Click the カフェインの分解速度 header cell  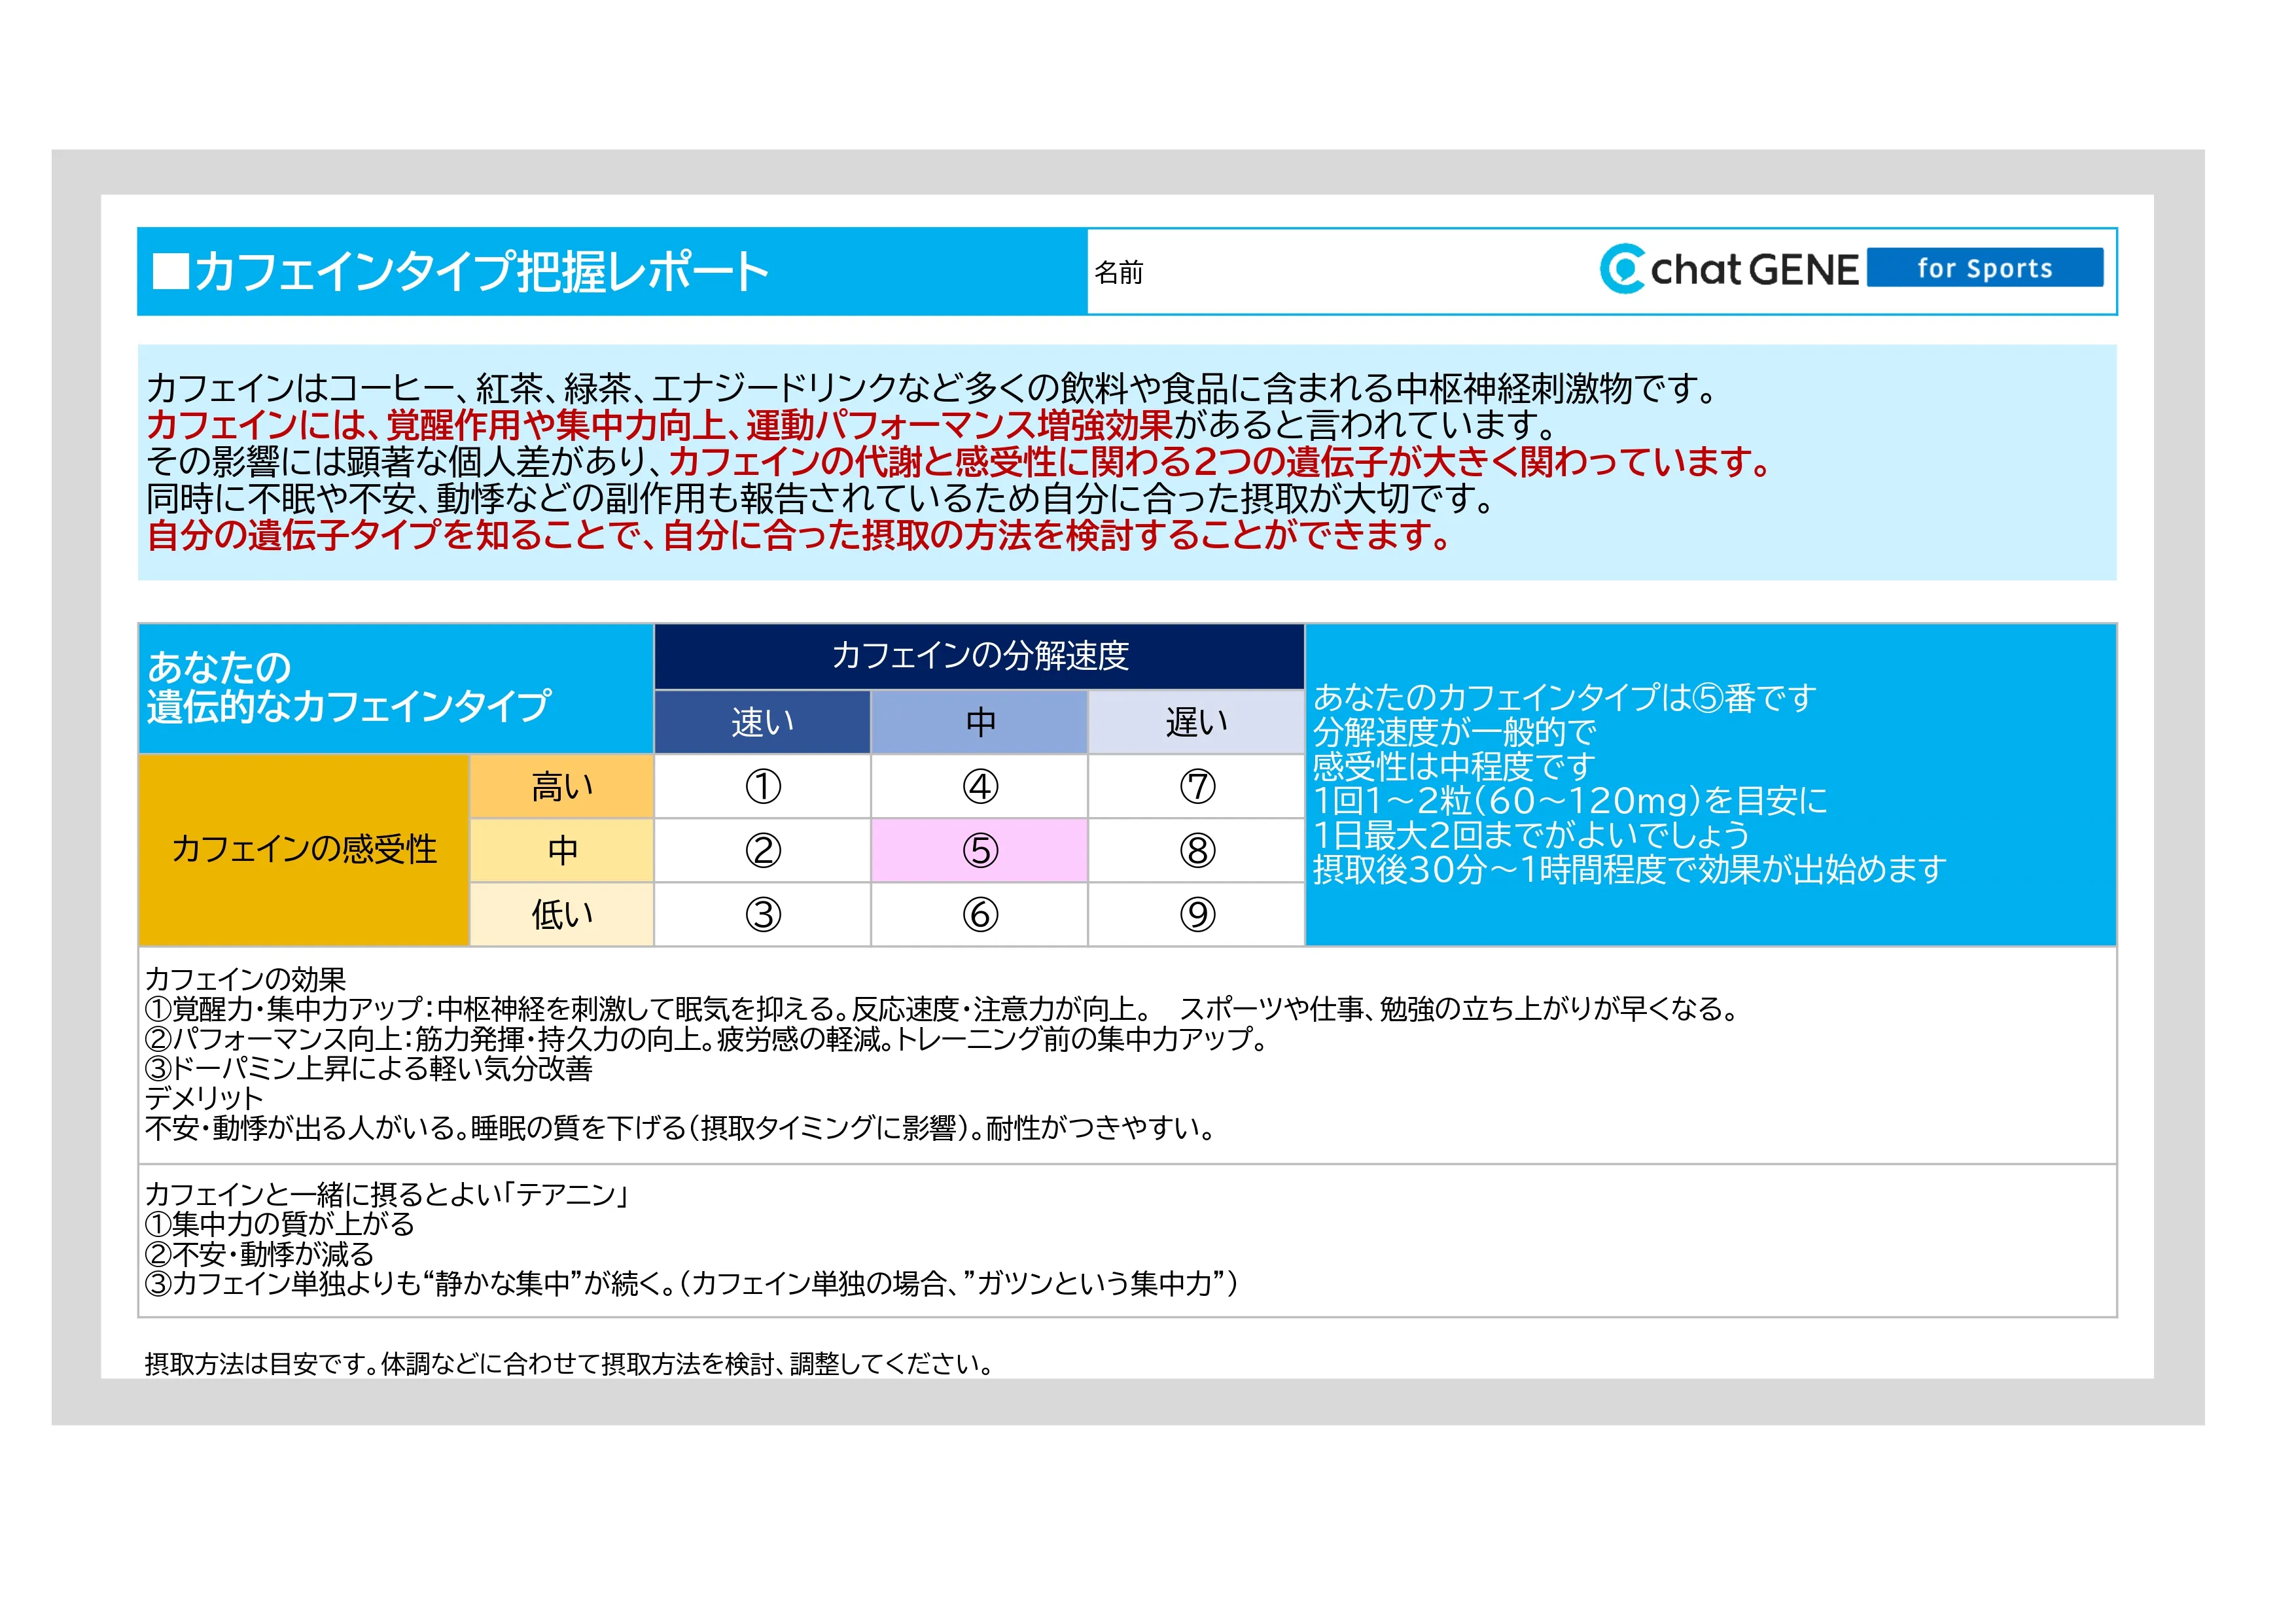[979, 656]
